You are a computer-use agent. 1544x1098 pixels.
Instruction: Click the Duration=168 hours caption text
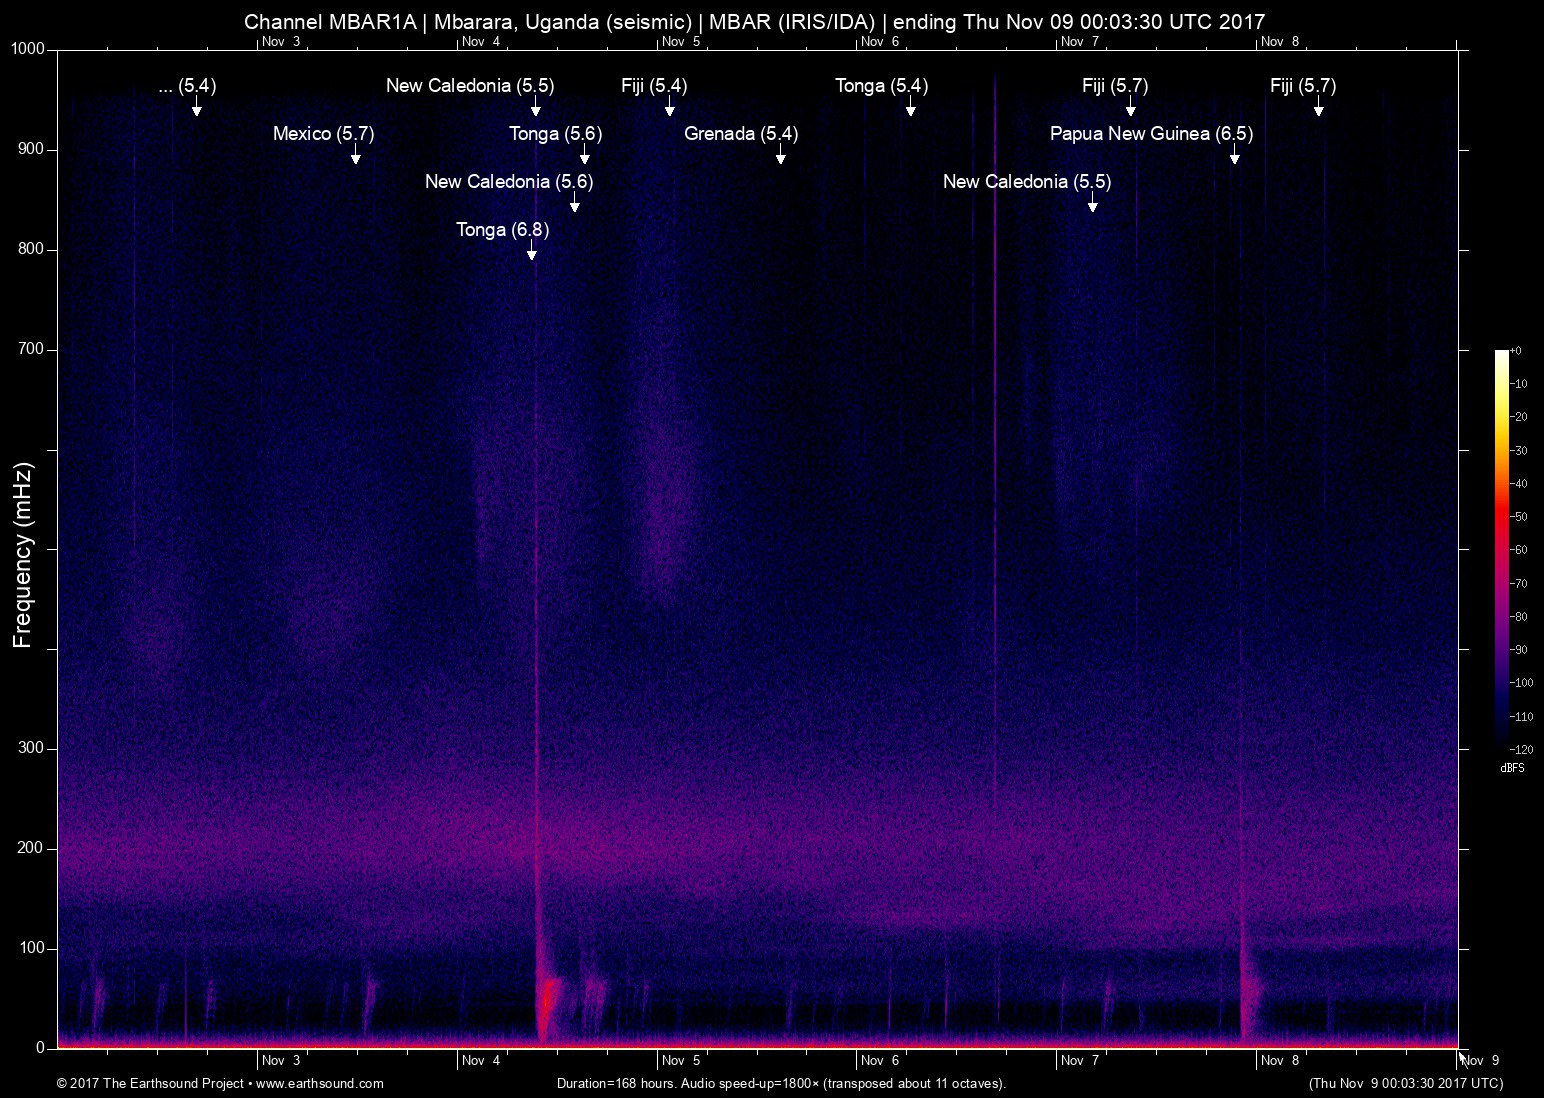click(781, 1083)
